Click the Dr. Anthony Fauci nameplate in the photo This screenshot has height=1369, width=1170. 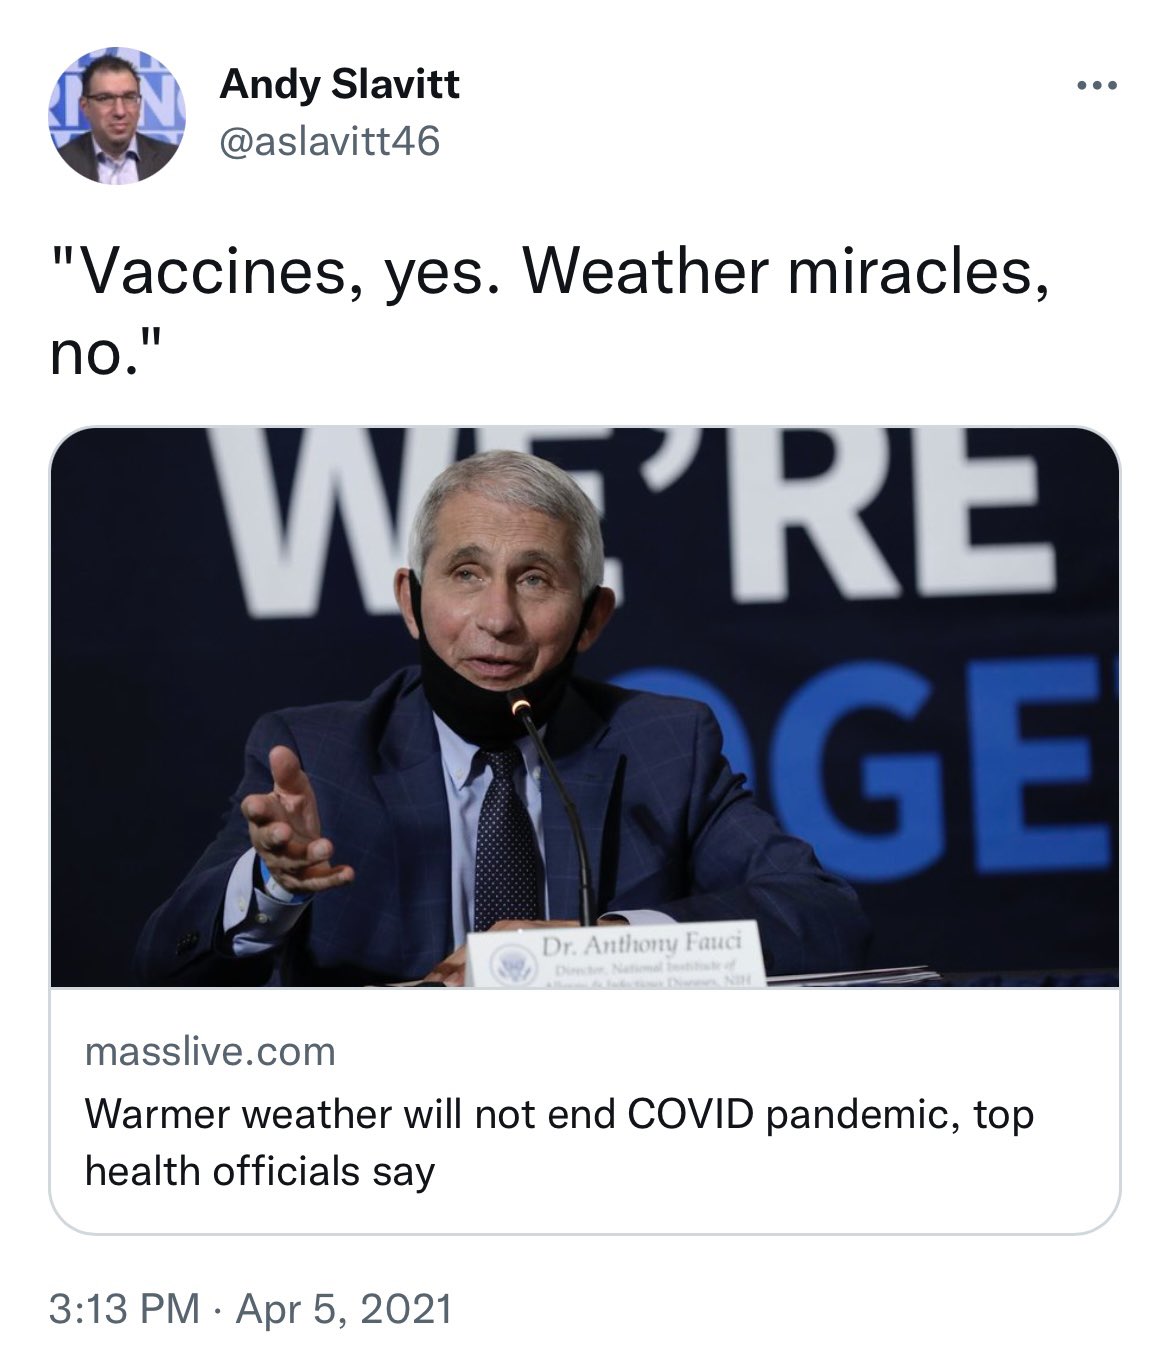[617, 955]
